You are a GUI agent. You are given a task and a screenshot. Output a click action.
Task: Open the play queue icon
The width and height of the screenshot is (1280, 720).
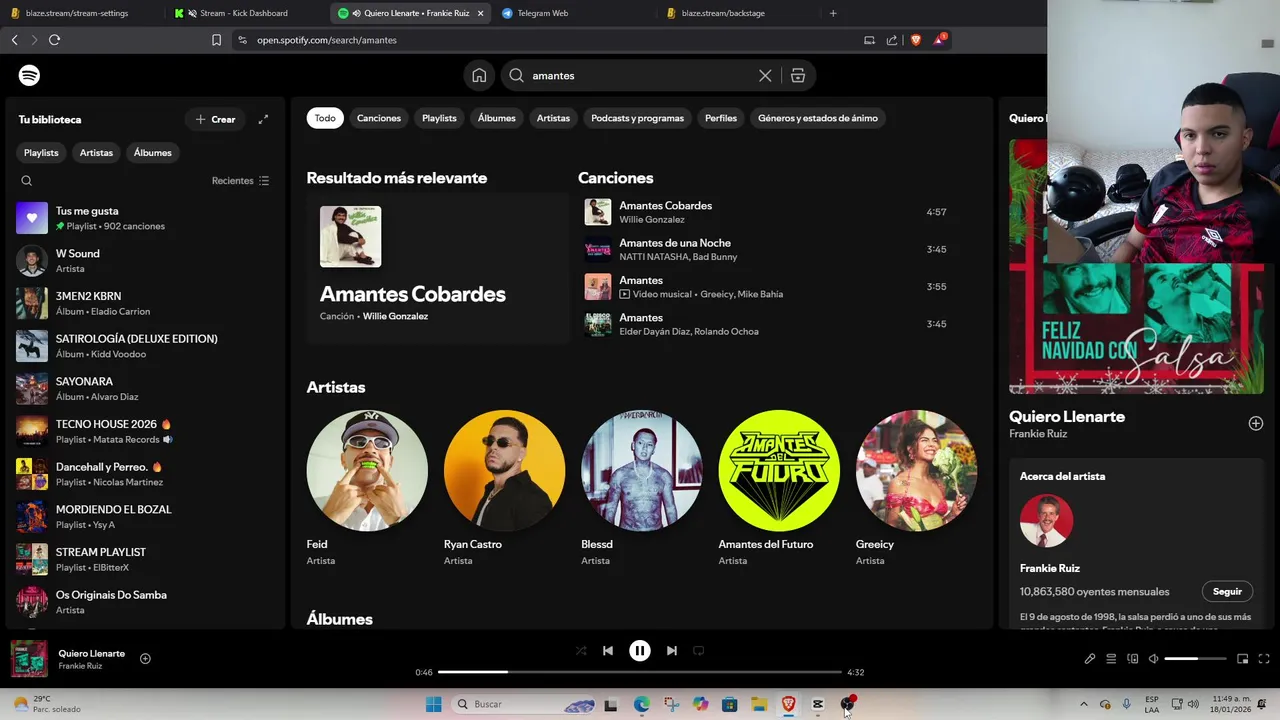1111,659
